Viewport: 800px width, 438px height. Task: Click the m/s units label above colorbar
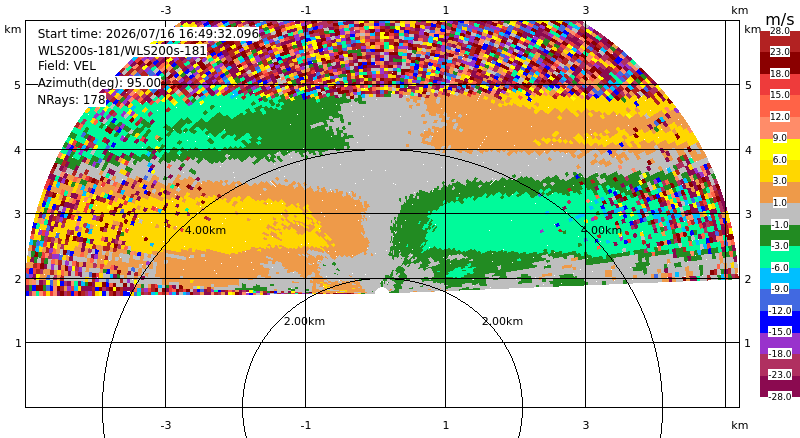780,19
